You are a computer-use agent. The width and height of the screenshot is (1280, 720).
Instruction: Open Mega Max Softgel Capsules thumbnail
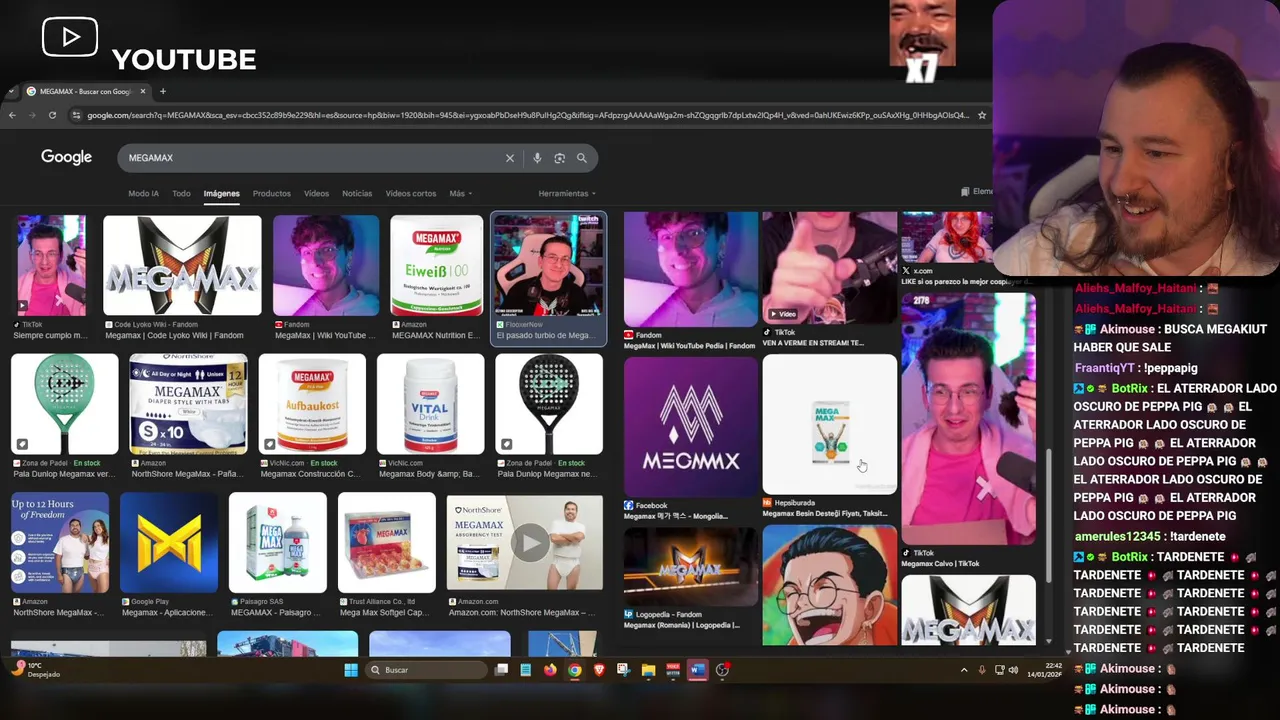click(387, 543)
